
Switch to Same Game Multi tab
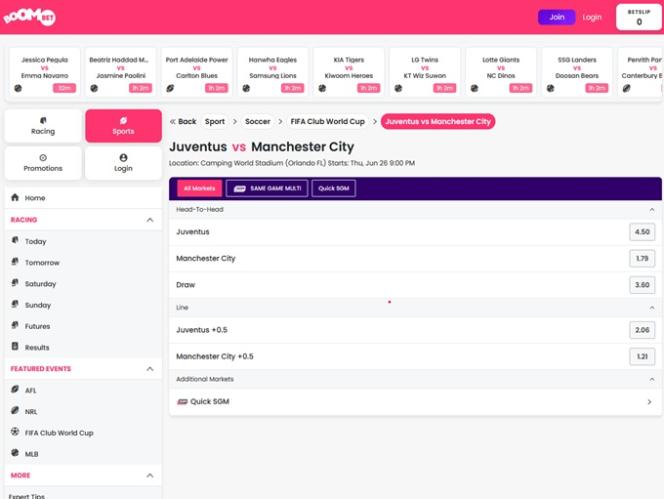point(267,188)
